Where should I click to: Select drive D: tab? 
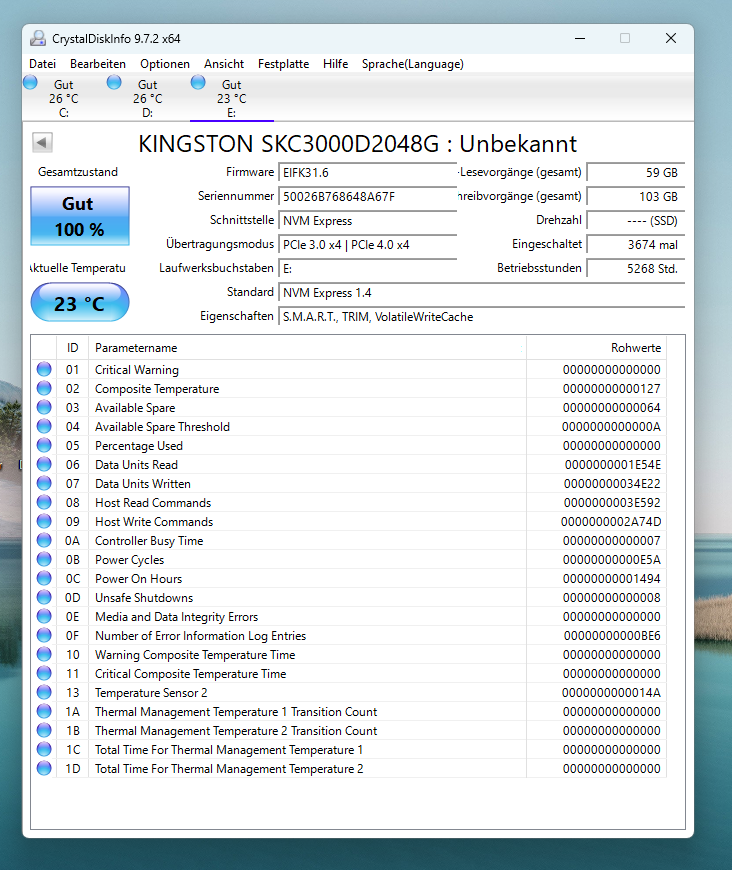tap(147, 98)
